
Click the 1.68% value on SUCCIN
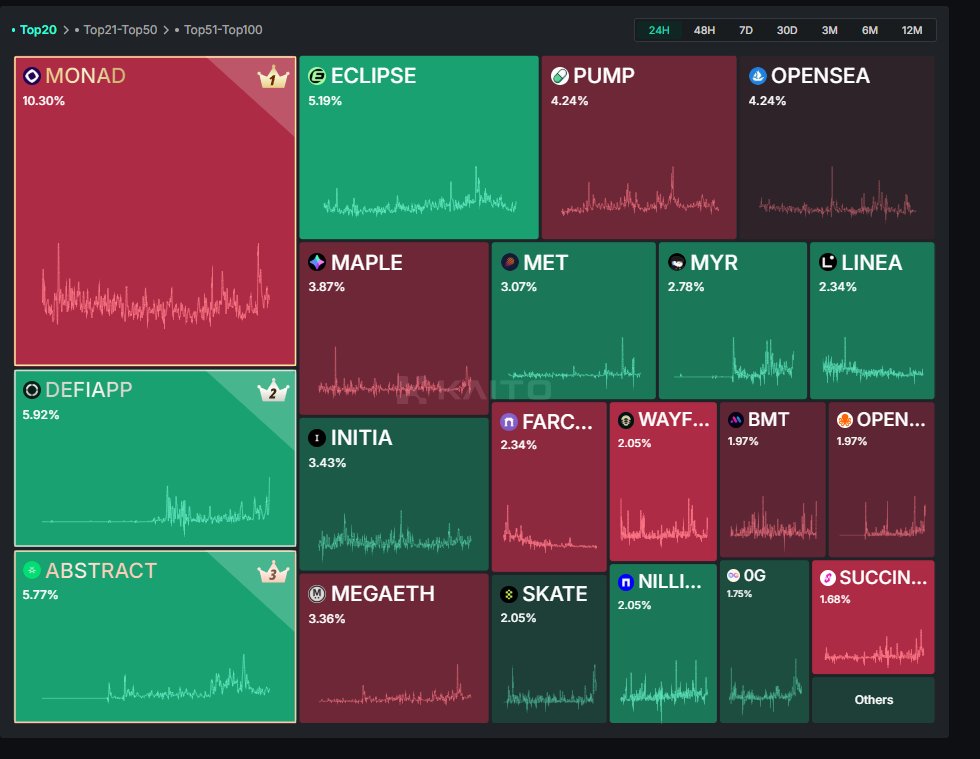click(x=835, y=599)
